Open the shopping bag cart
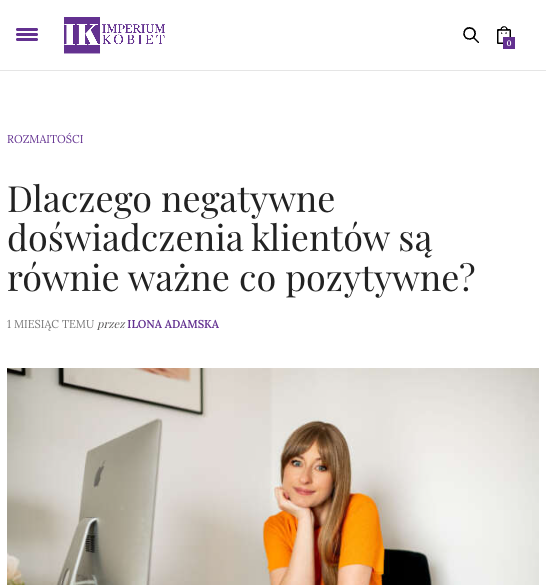Image resolution: width=546 pixels, height=585 pixels. tap(504, 35)
